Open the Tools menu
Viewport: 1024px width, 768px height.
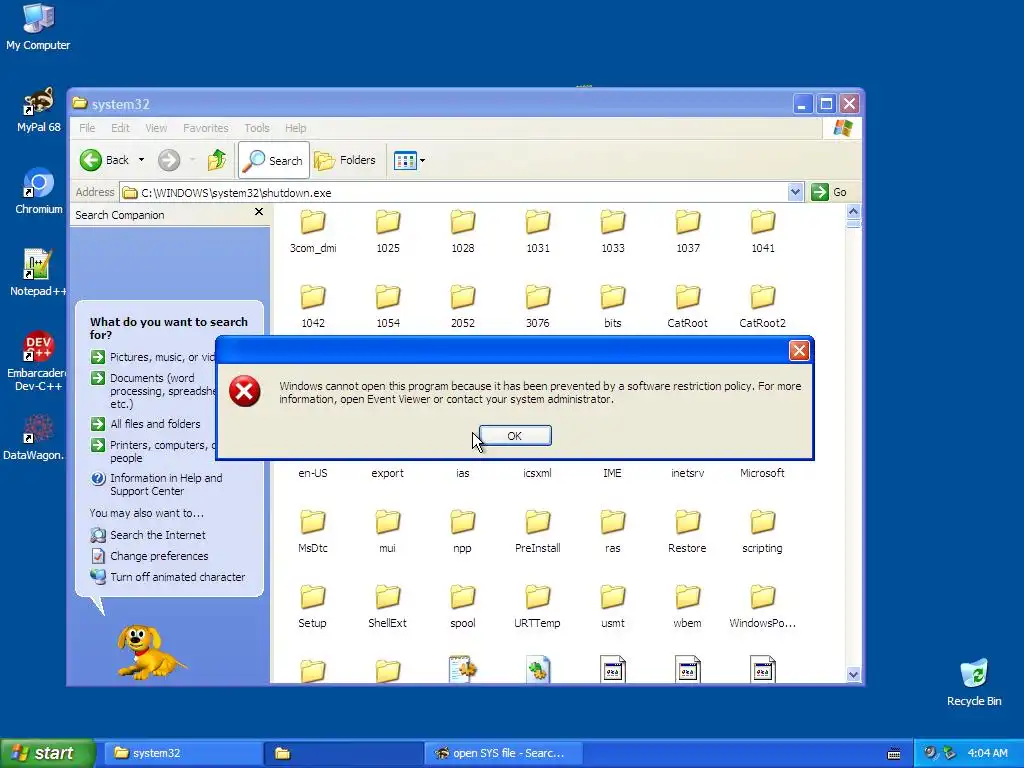point(257,128)
